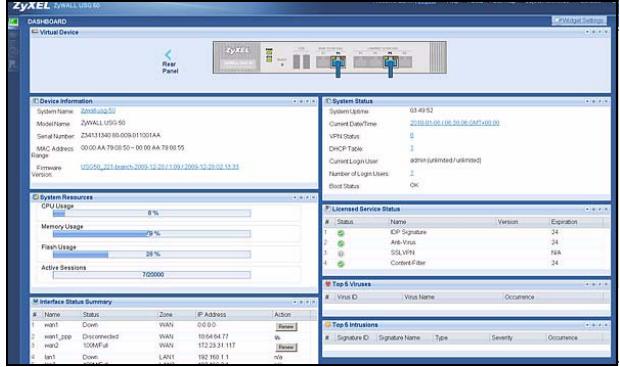
Task: Click the connected LAN port on device image
Action: click(x=390, y=62)
